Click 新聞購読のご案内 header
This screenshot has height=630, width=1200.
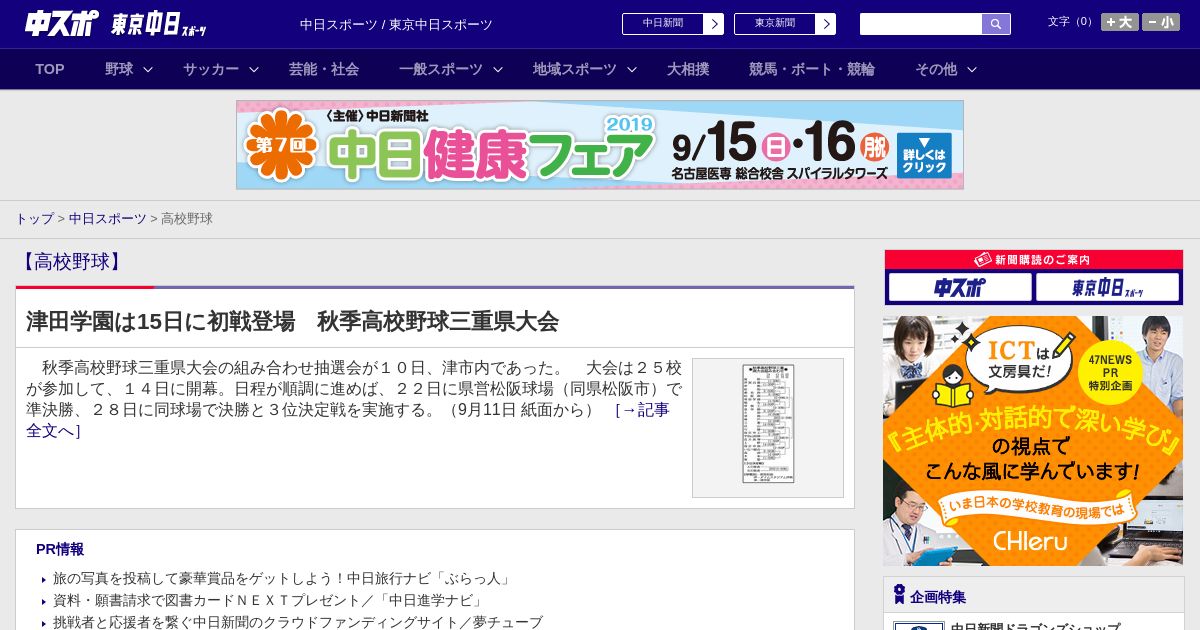pos(1034,260)
